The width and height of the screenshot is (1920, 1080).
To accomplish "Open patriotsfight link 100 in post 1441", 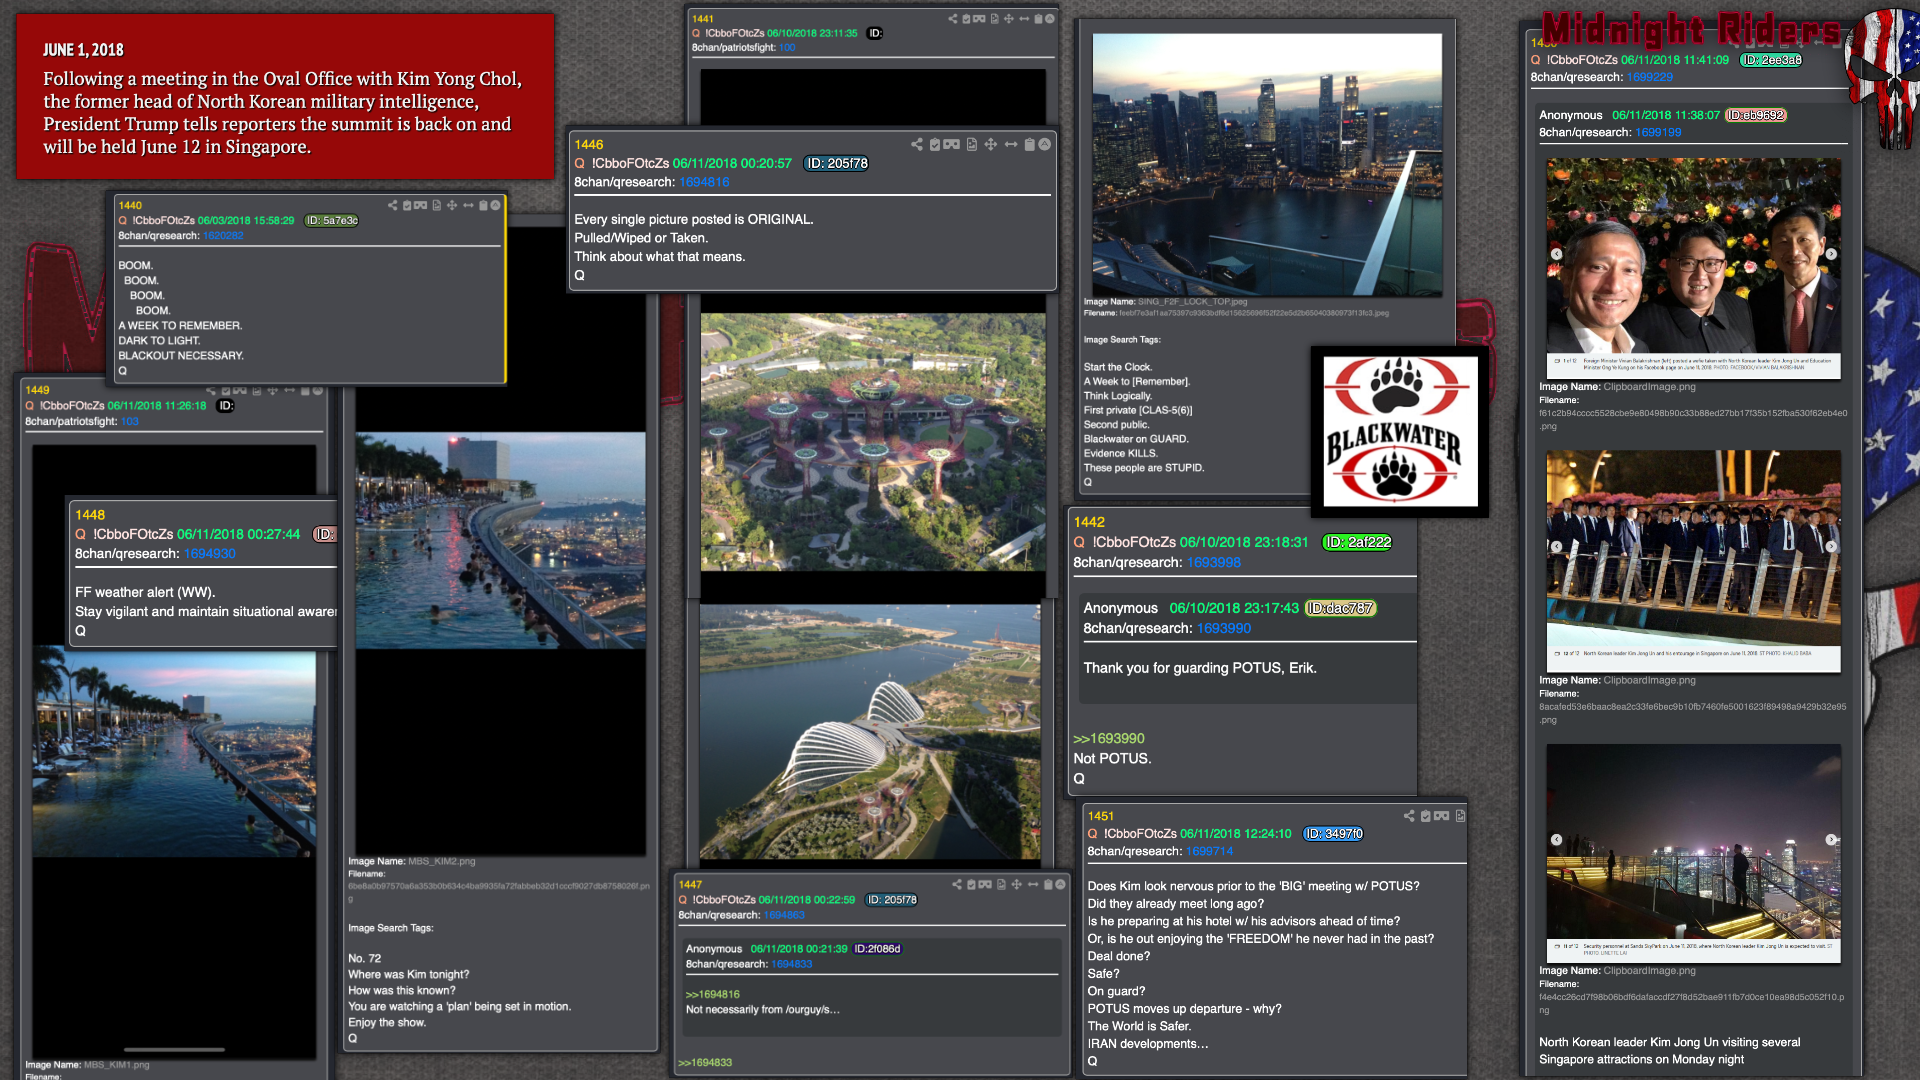I will 787,47.
